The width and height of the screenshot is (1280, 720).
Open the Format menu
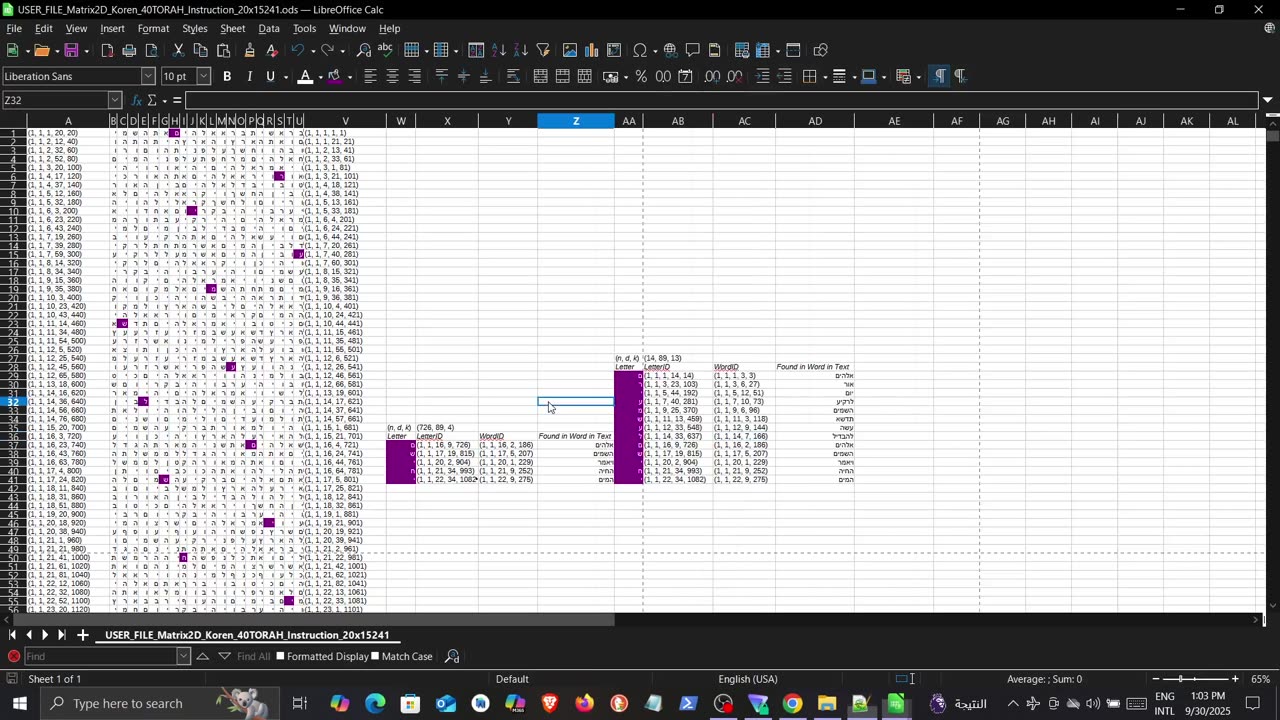[x=153, y=28]
